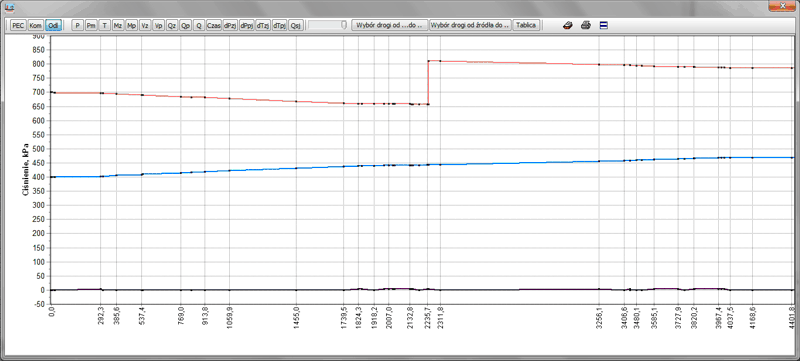The height and width of the screenshot is (361, 800).
Task: Select the Vz chart button
Action: pos(145,25)
